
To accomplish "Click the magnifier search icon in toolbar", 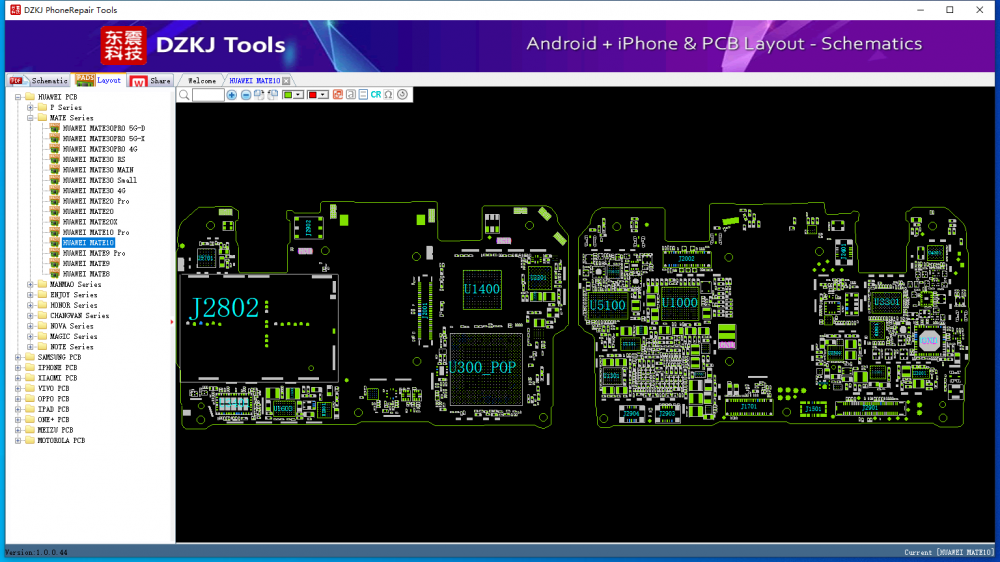I will [x=184, y=95].
